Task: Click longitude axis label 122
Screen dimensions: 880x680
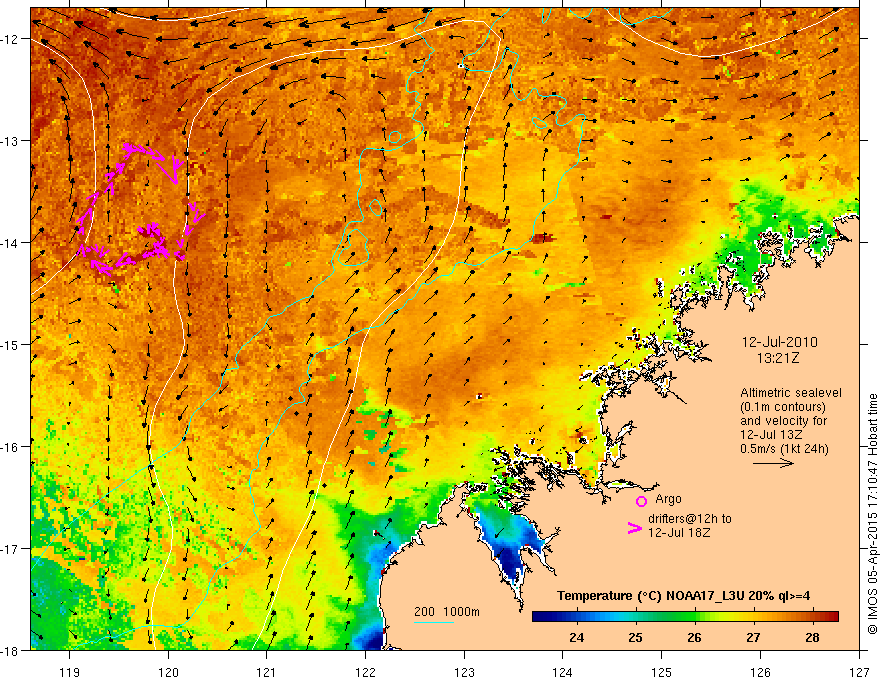Action: 365,672
